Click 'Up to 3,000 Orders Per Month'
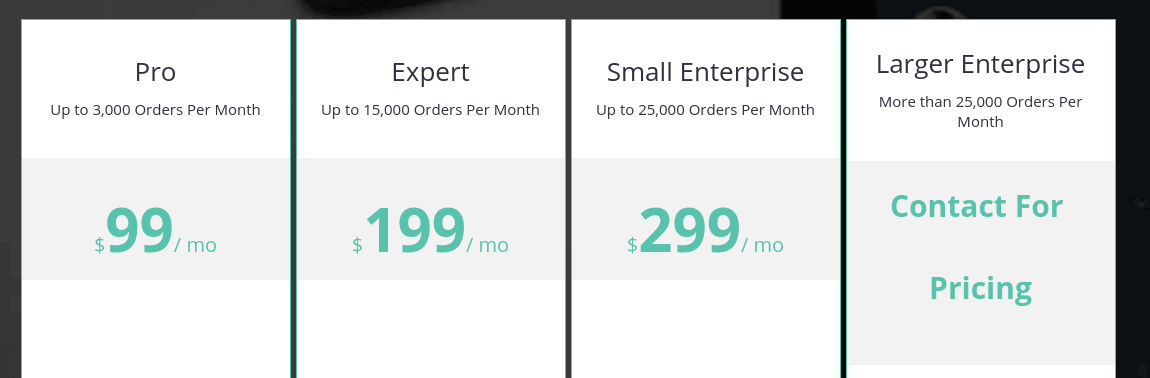 click(155, 110)
